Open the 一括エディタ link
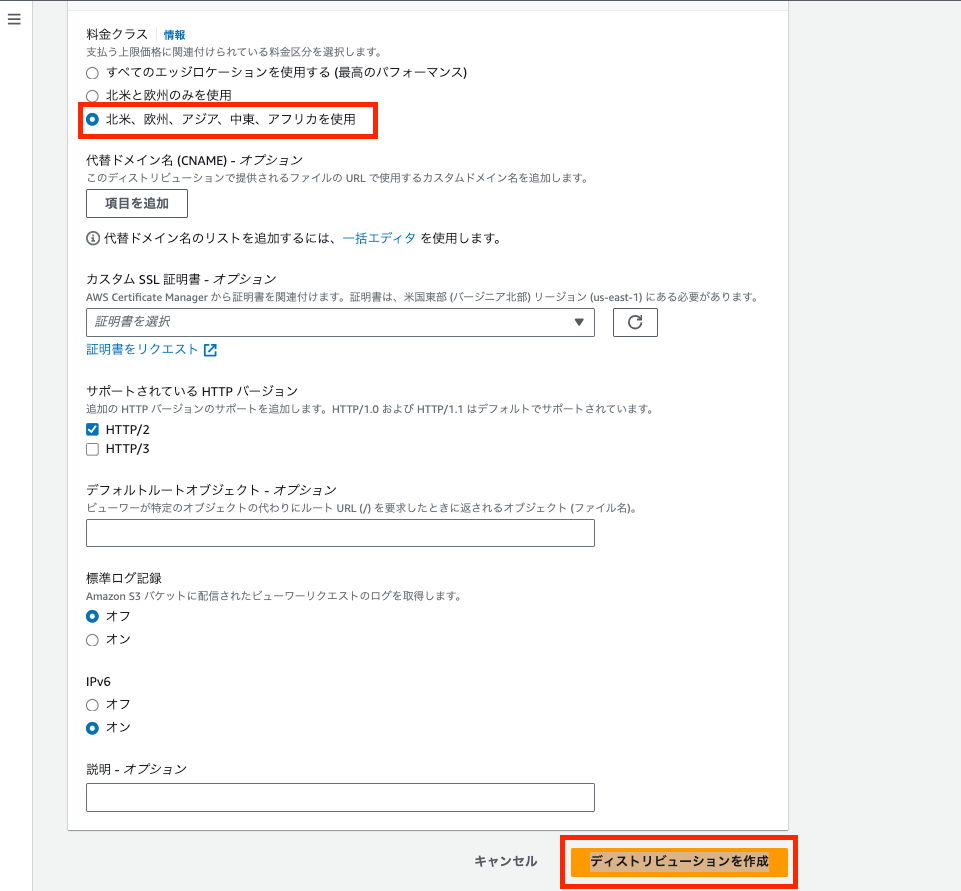 379,238
